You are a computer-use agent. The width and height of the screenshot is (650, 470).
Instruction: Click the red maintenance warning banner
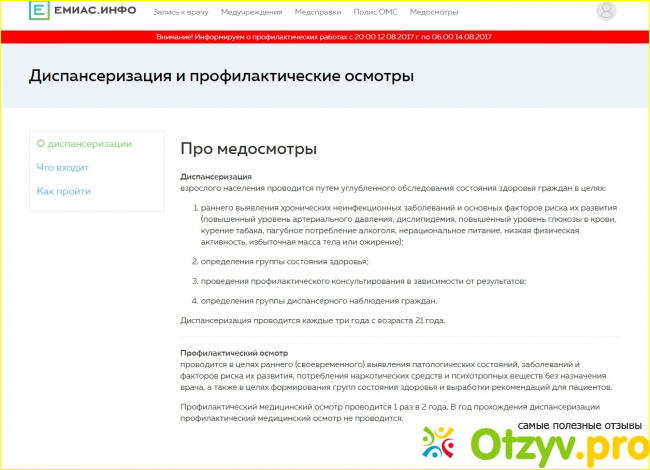[324, 37]
